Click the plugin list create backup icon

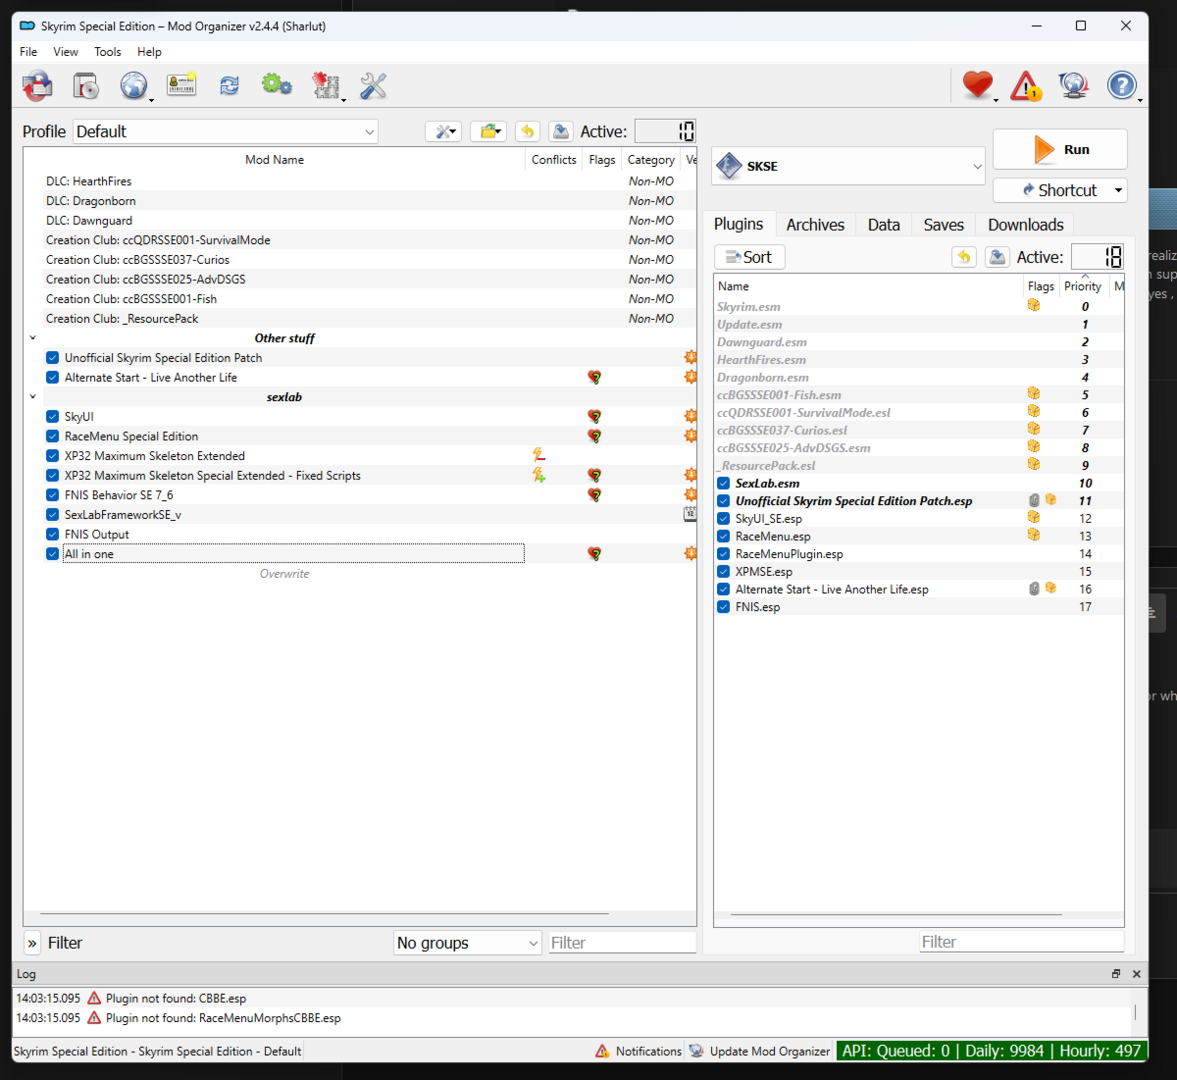coord(997,257)
